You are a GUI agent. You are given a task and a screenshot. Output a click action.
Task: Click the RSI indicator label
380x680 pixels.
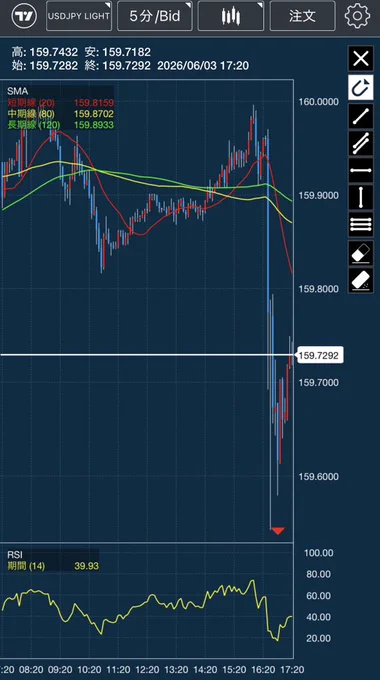15,555
